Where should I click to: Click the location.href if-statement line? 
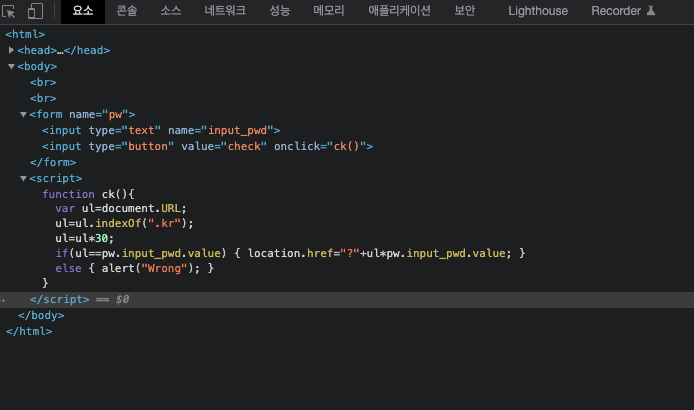[x=290, y=253]
